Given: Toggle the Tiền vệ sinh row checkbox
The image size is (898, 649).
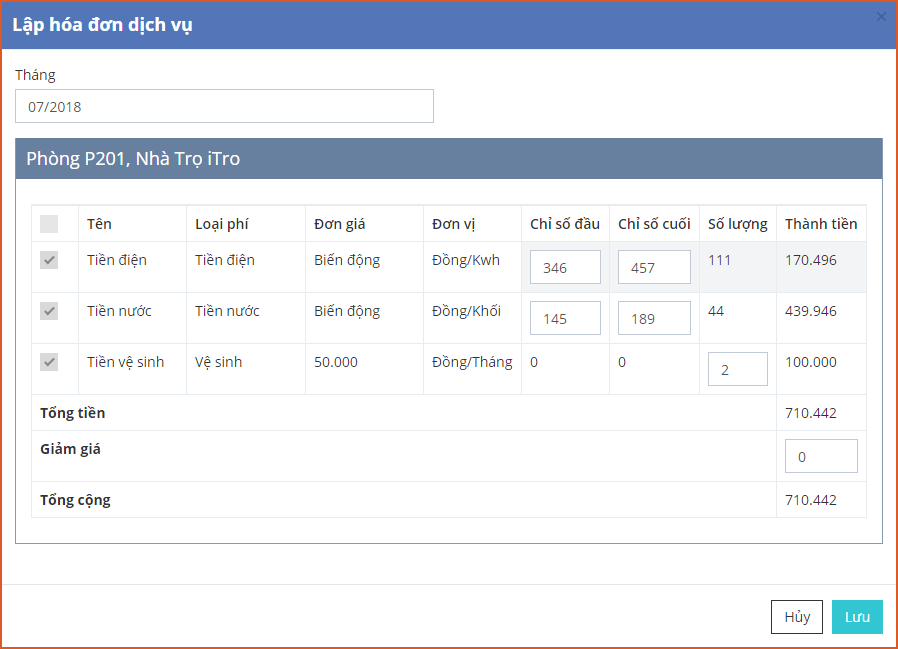Looking at the screenshot, I should 49,362.
